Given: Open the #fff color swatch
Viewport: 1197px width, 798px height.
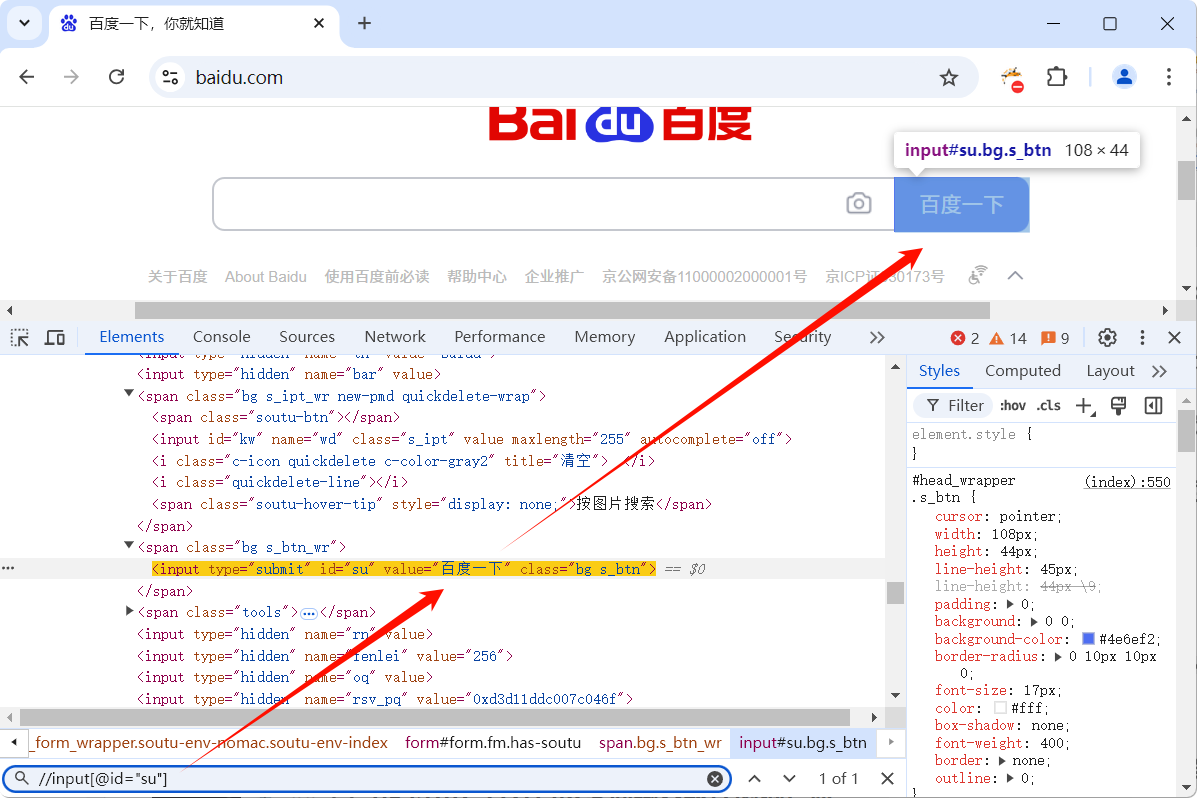Looking at the screenshot, I should pyautogui.click(x=1000, y=708).
